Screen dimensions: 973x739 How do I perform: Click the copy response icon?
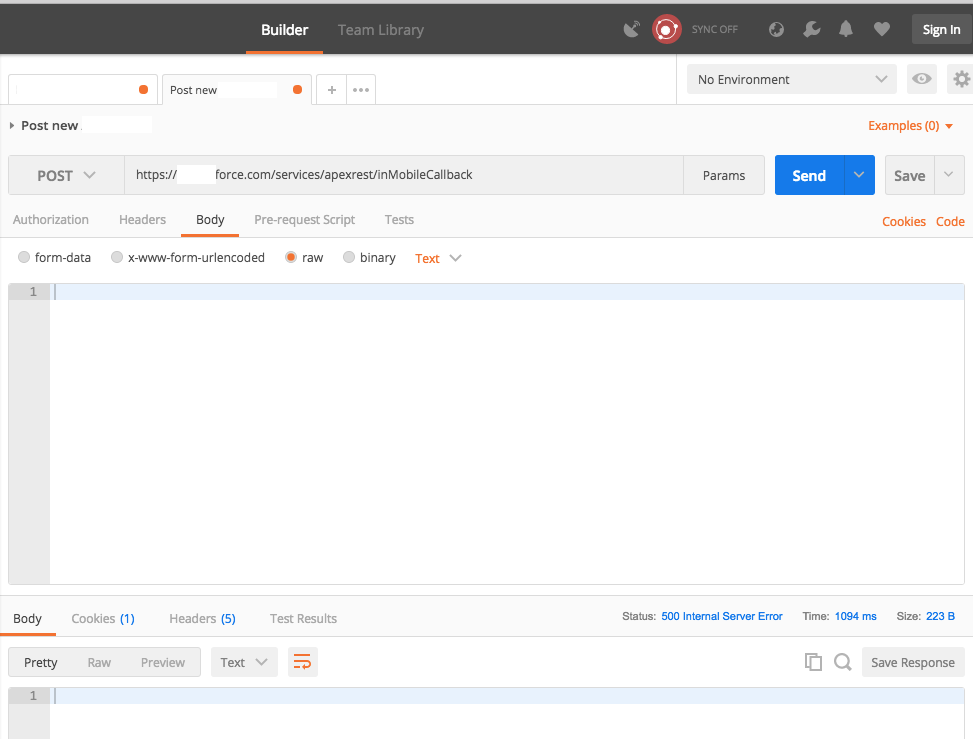(813, 661)
